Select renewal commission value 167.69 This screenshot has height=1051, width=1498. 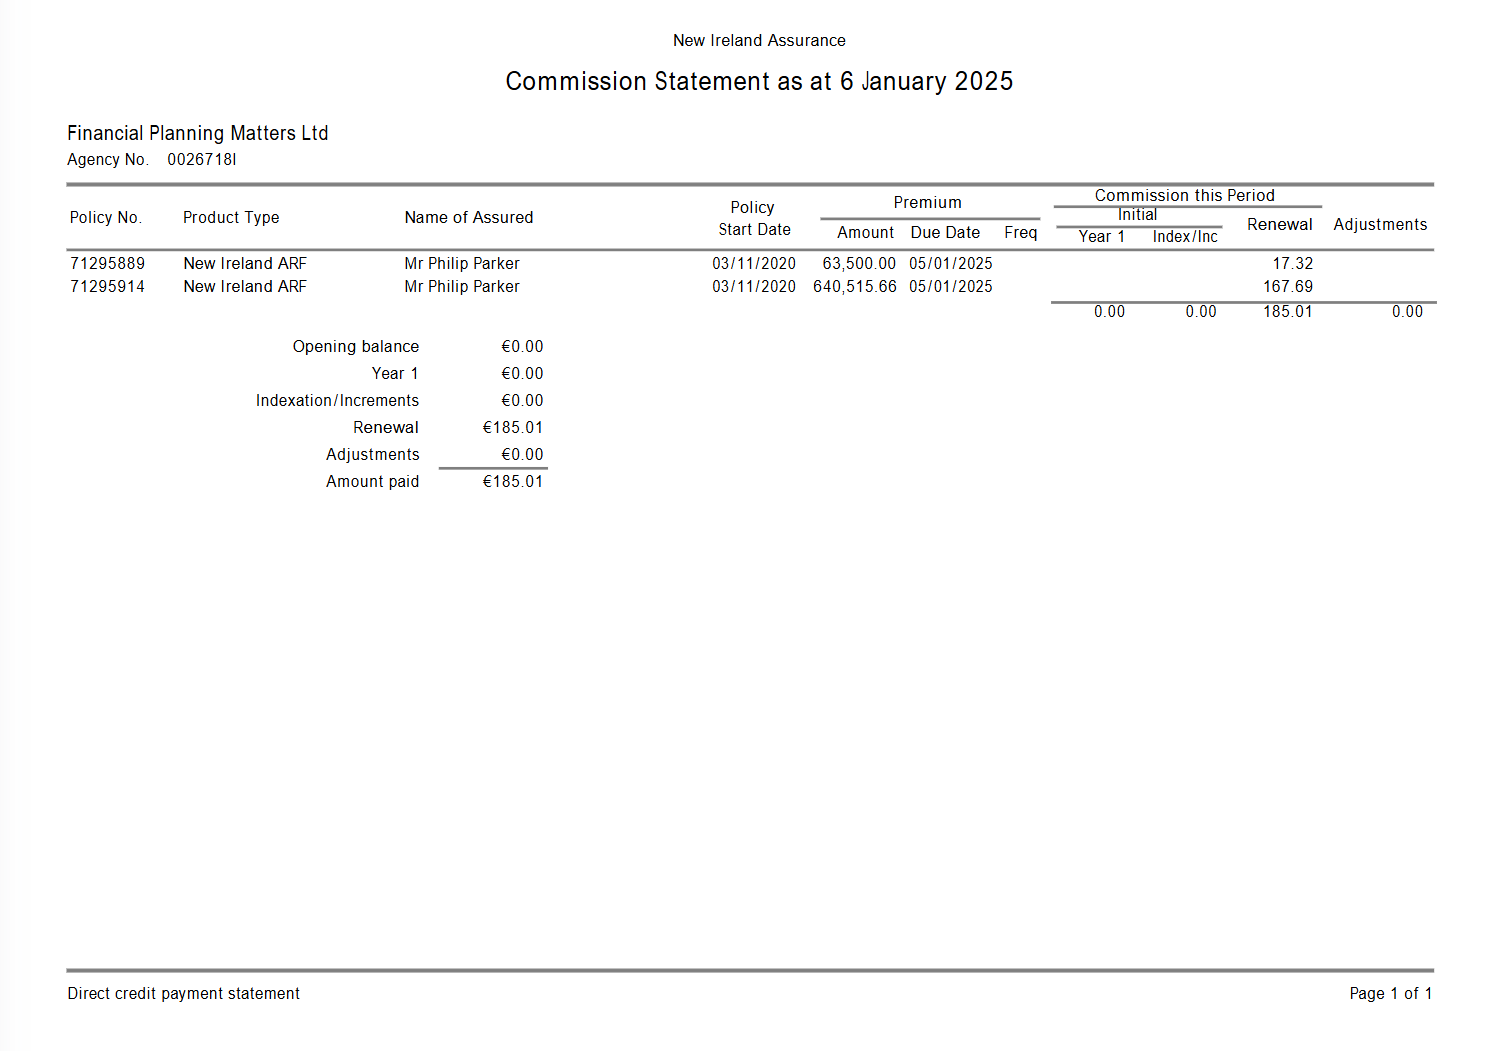pos(1287,287)
